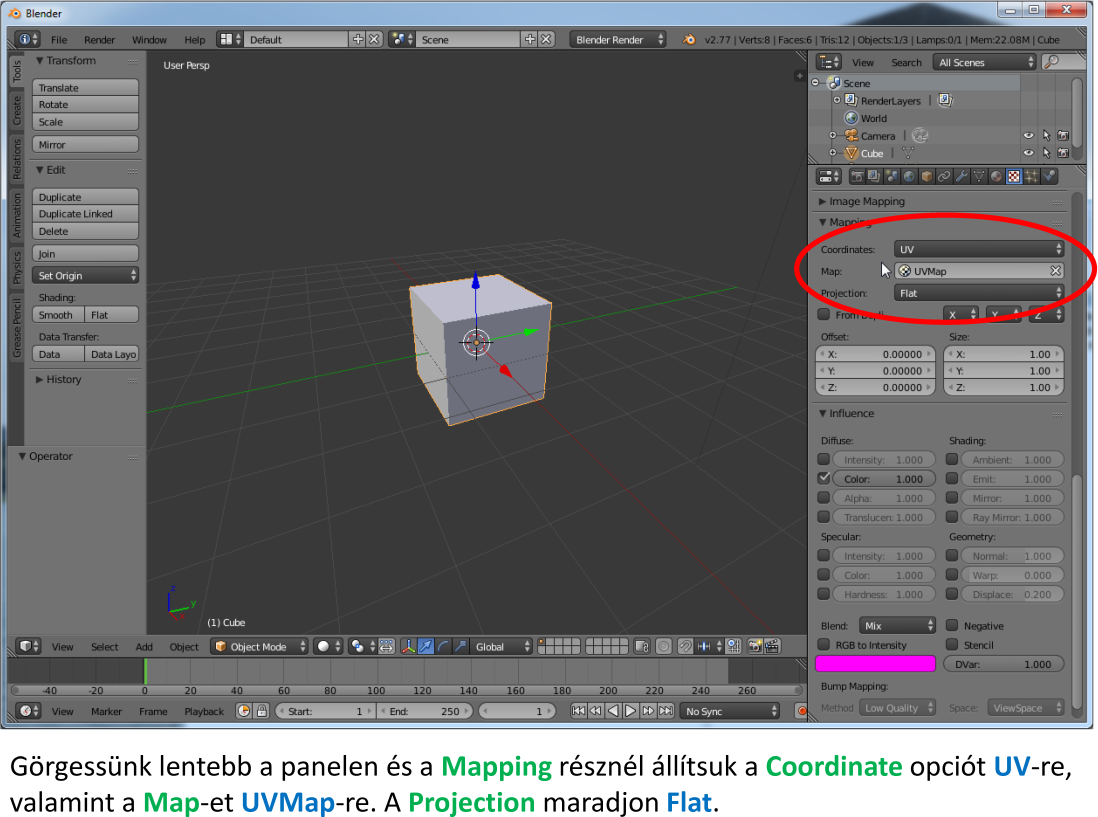Open the Global orientation dropdown
This screenshot has height=817, width=1098.
(501, 646)
